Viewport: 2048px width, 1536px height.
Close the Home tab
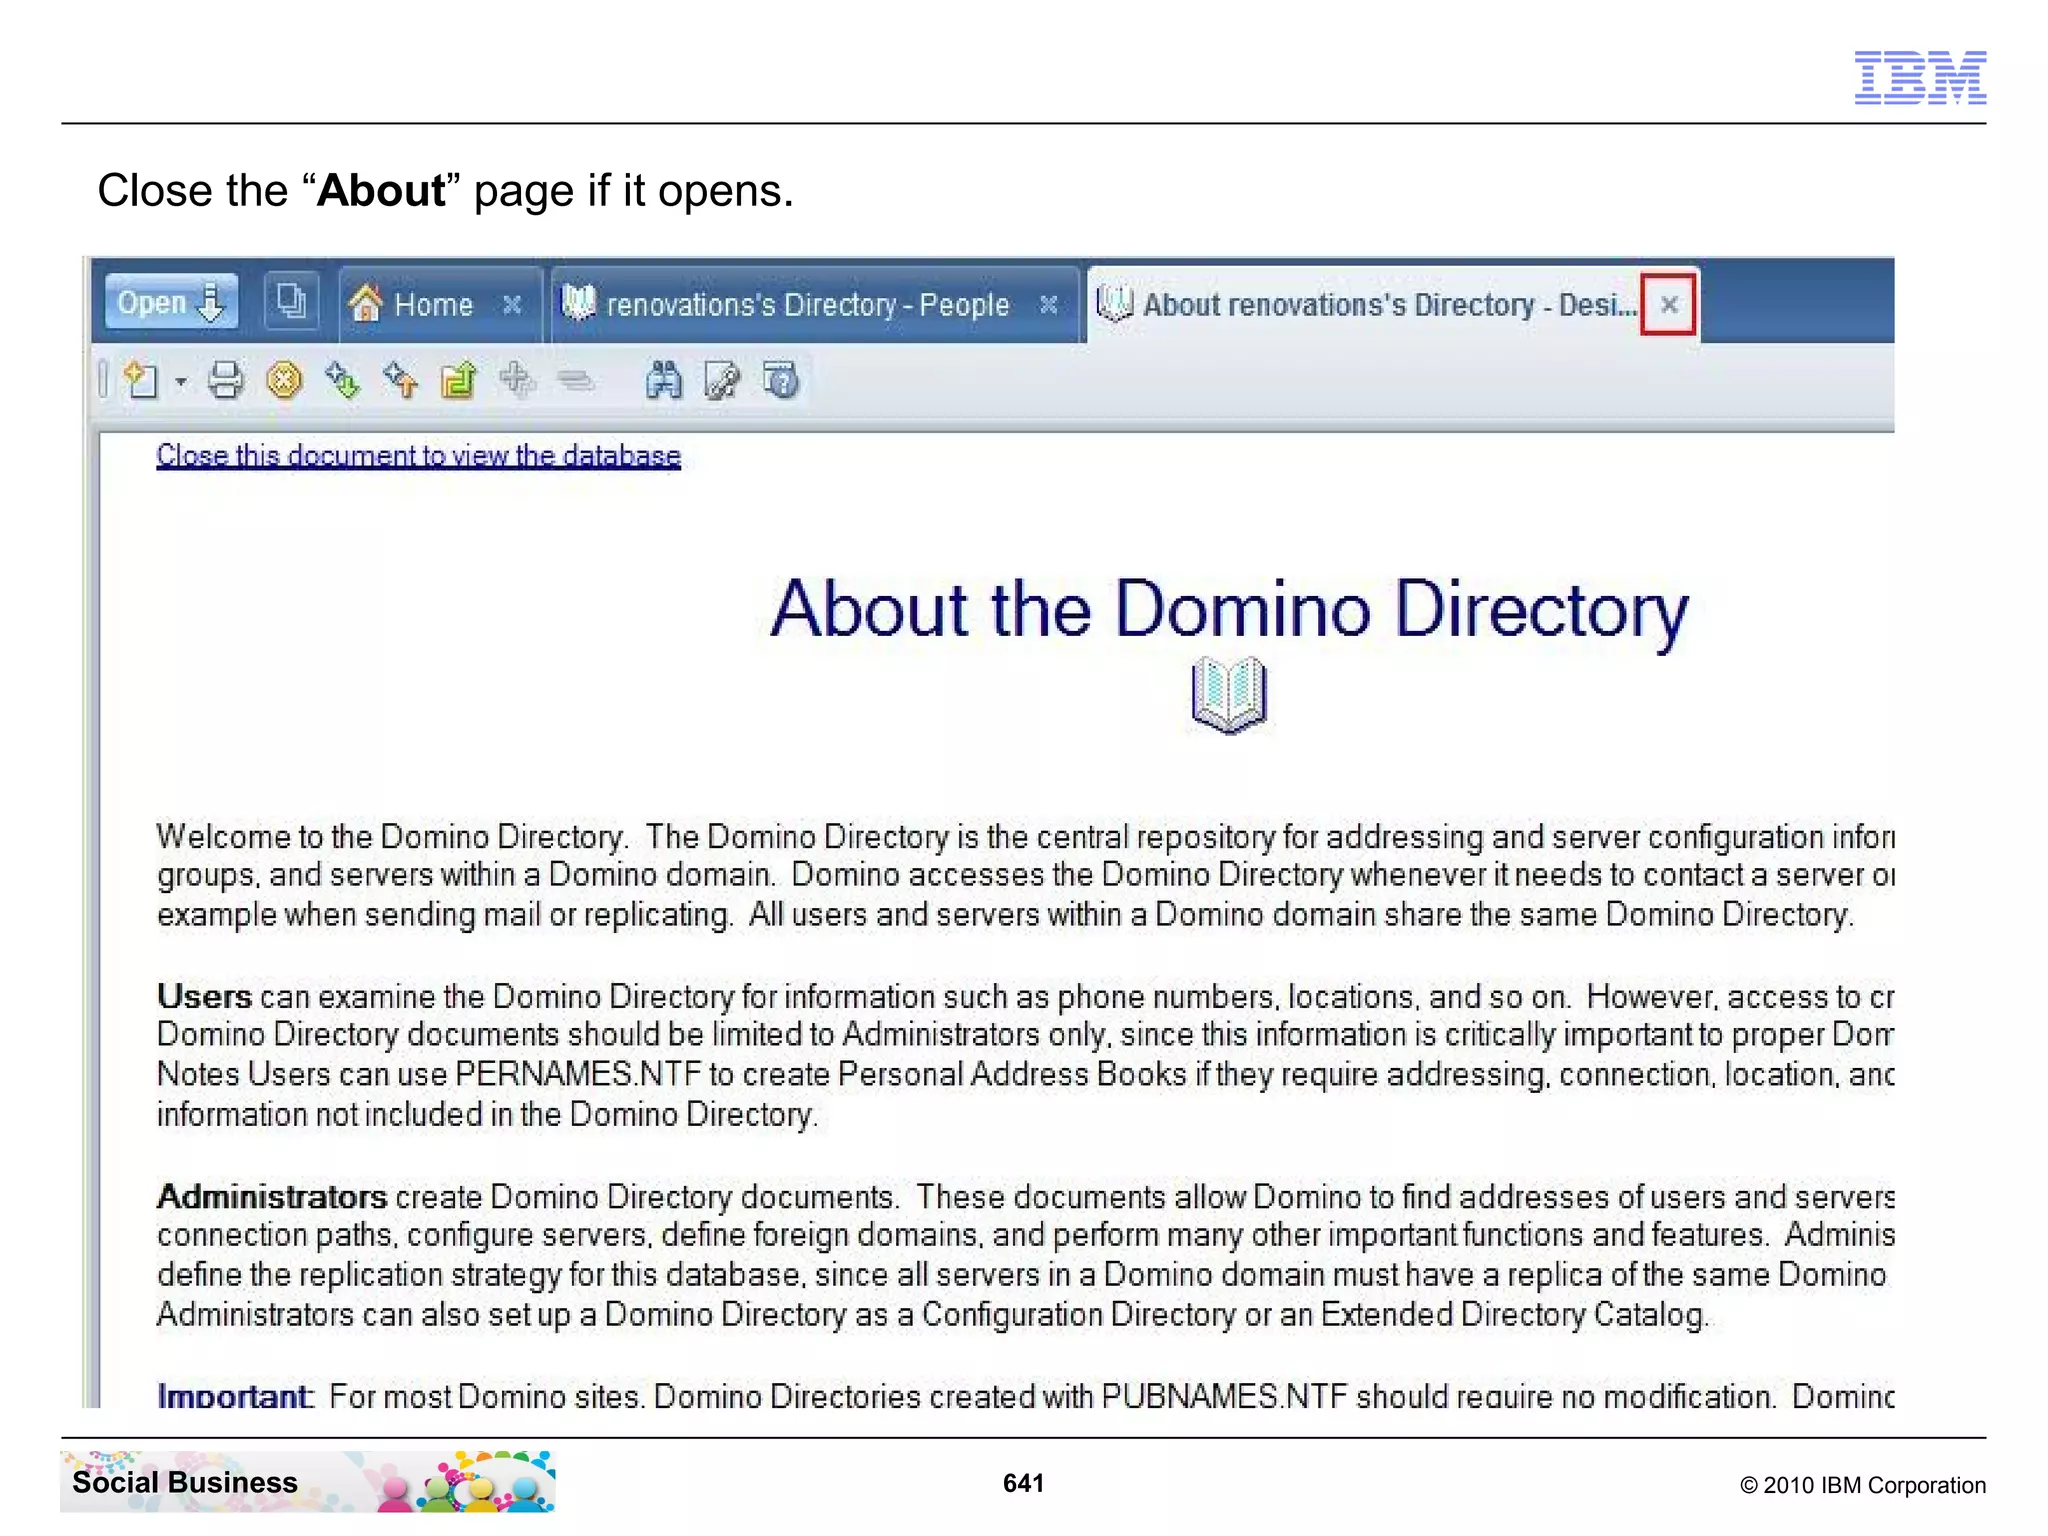tap(512, 305)
